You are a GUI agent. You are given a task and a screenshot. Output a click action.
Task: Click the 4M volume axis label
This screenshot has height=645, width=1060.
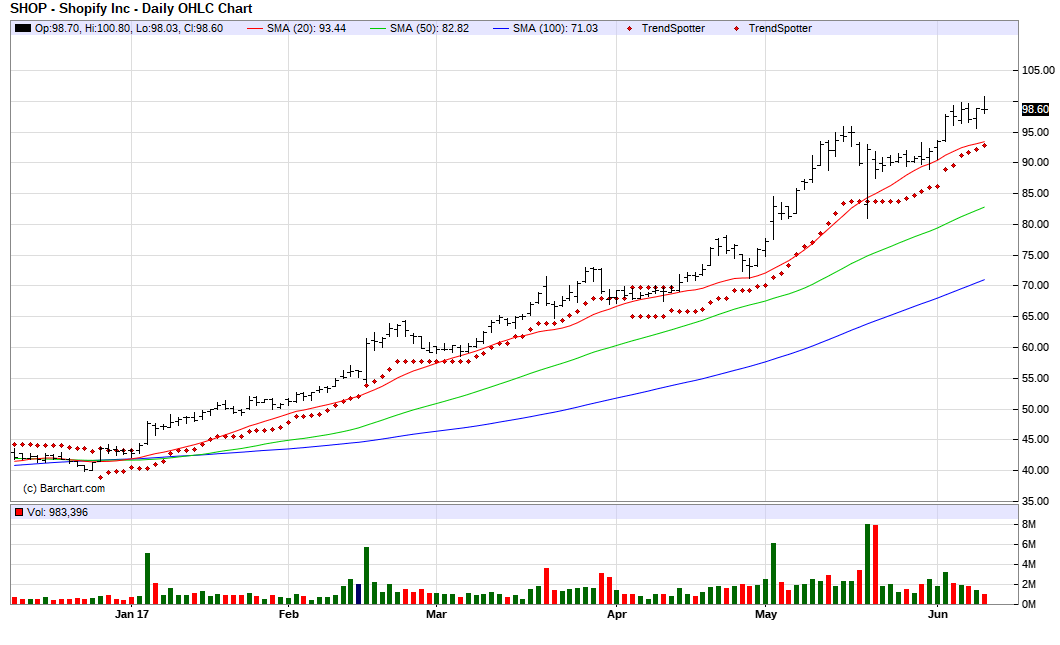(1028, 565)
